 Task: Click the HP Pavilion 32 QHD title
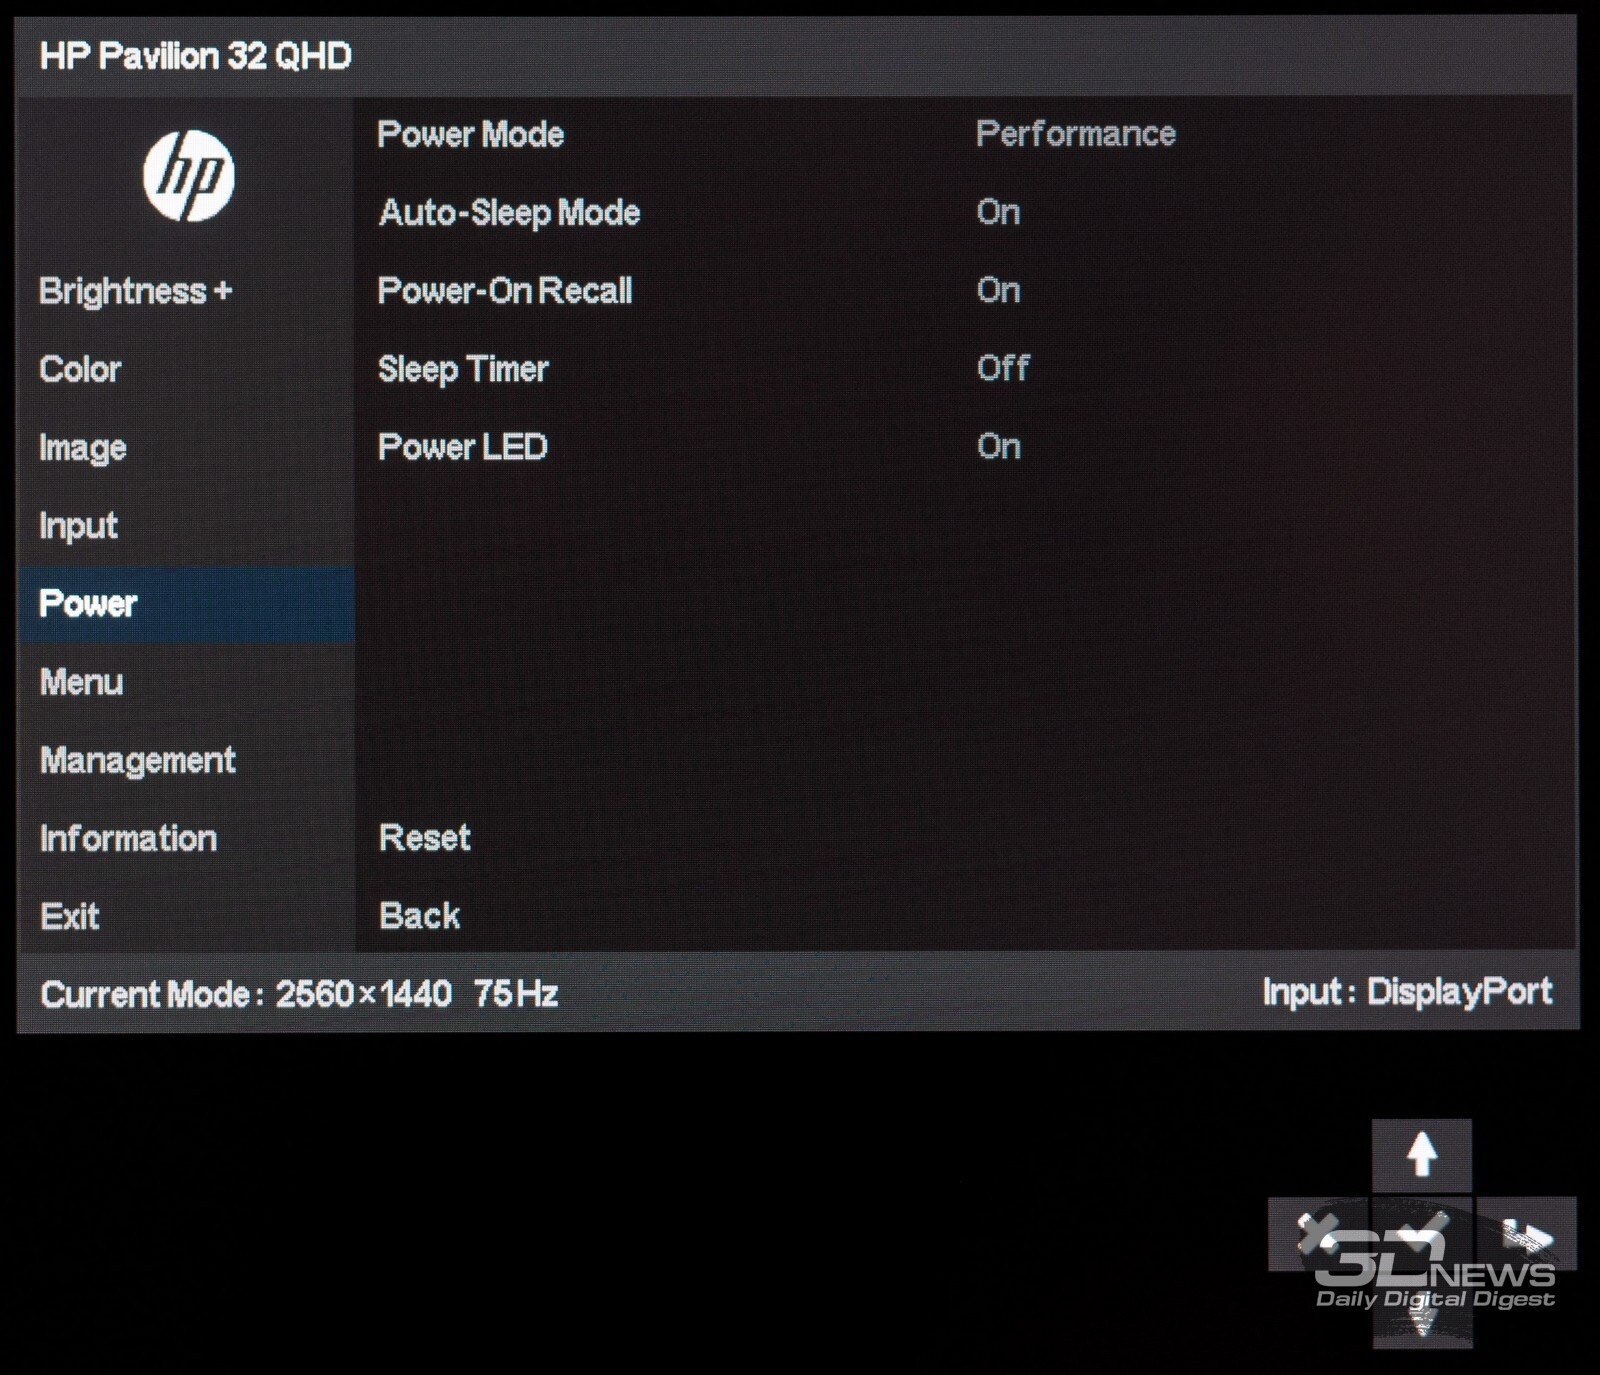pos(196,56)
